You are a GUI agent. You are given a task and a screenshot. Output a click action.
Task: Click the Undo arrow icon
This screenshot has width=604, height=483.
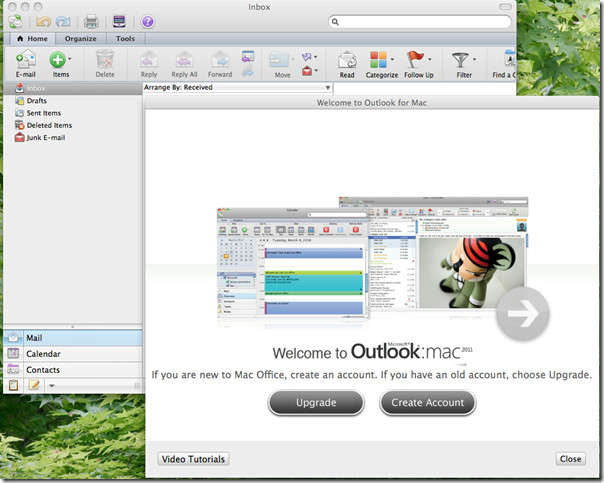click(x=43, y=22)
